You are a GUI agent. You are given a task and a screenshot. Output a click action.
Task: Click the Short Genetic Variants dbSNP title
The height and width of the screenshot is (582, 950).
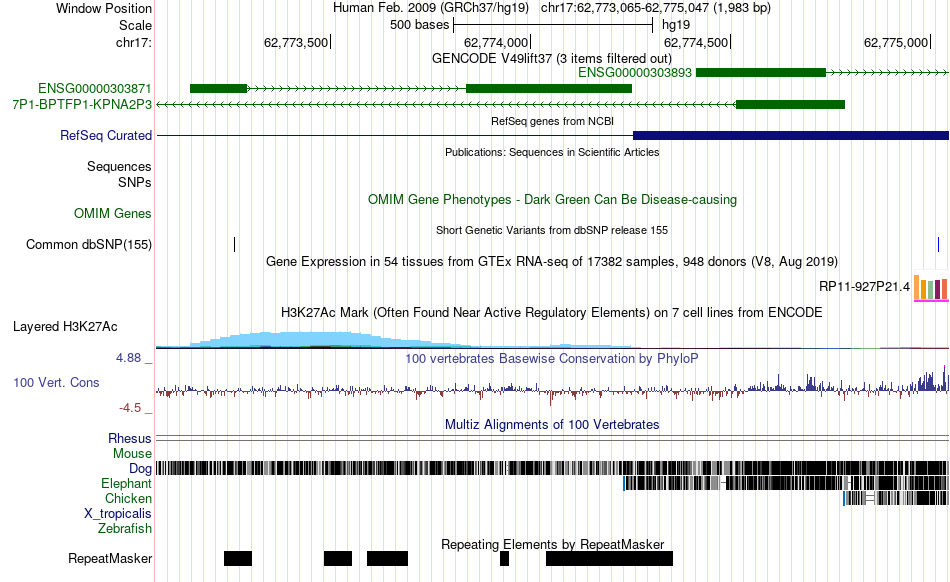(552, 230)
